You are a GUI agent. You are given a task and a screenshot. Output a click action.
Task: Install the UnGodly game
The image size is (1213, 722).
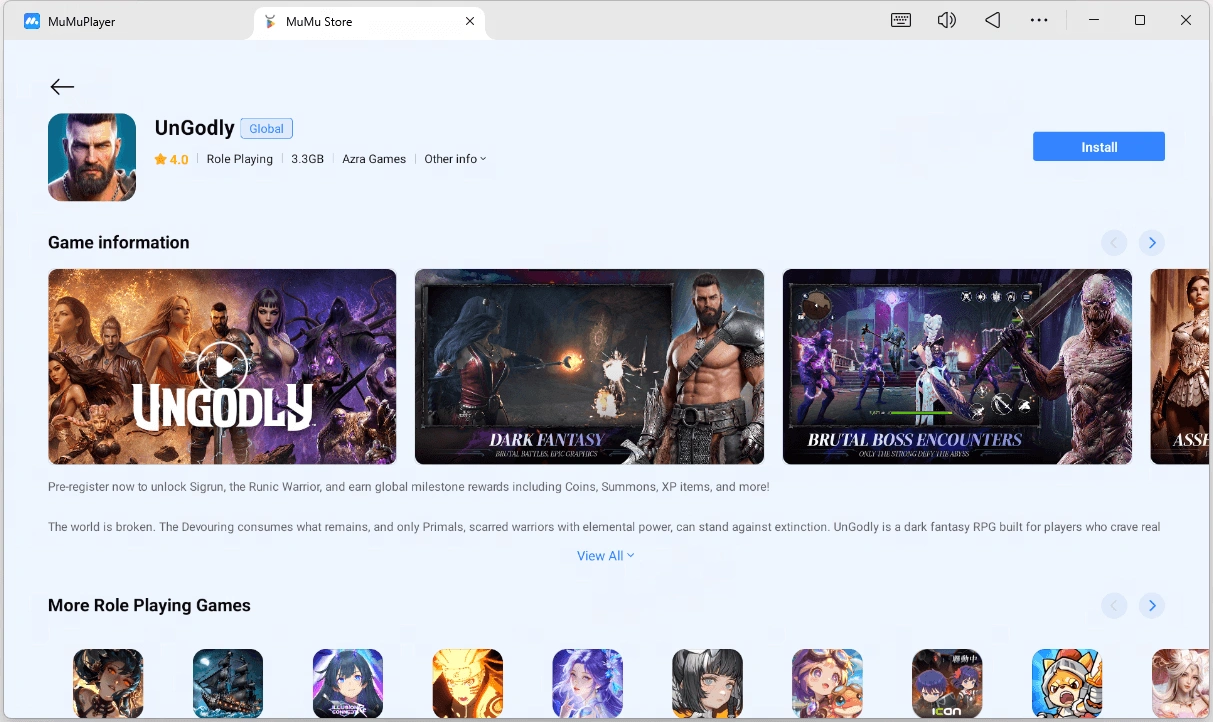point(1099,147)
